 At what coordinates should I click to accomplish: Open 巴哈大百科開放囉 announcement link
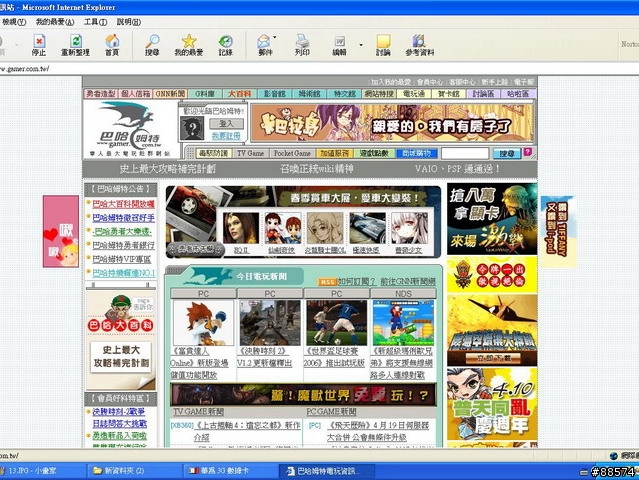coord(123,204)
